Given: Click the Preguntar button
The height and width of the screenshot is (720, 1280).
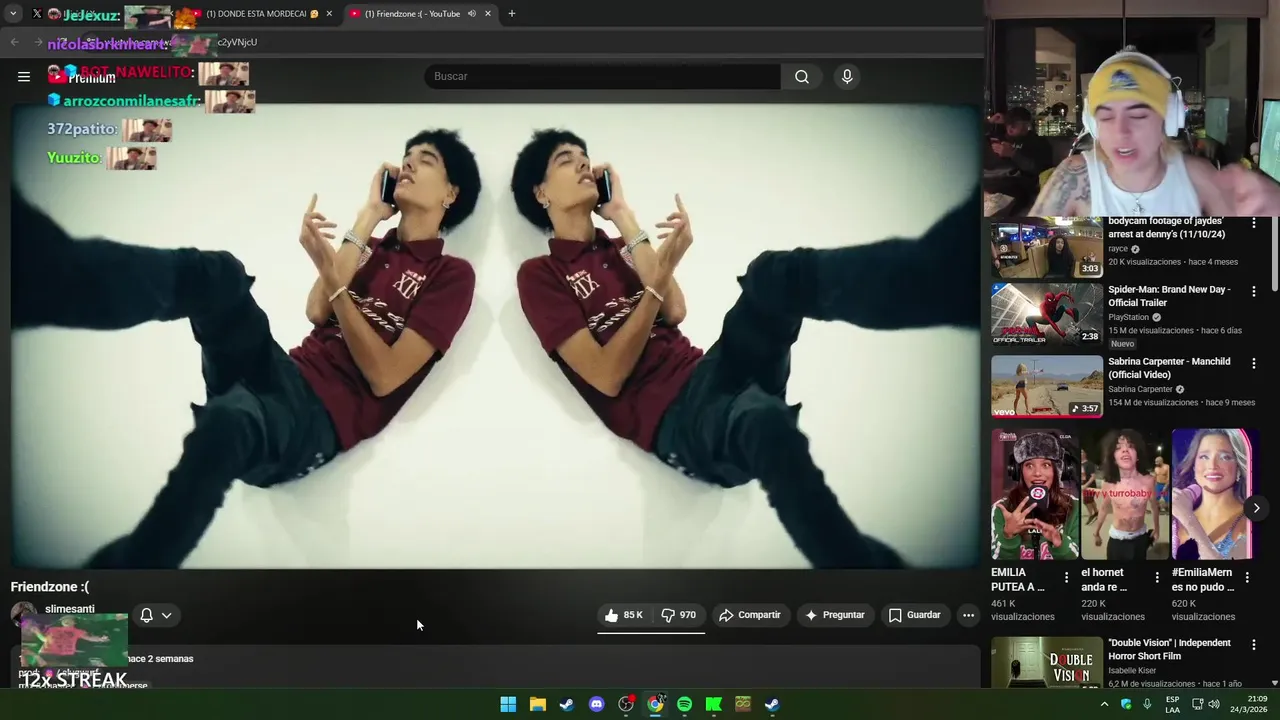Looking at the screenshot, I should (835, 615).
